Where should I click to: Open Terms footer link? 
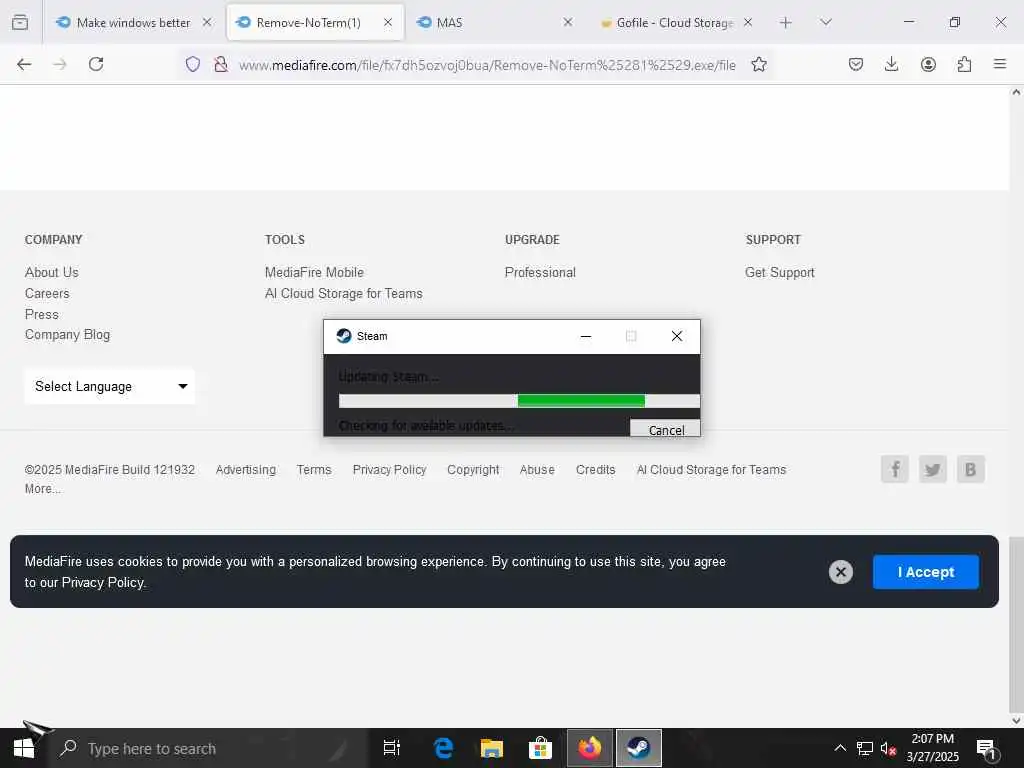[x=314, y=470]
